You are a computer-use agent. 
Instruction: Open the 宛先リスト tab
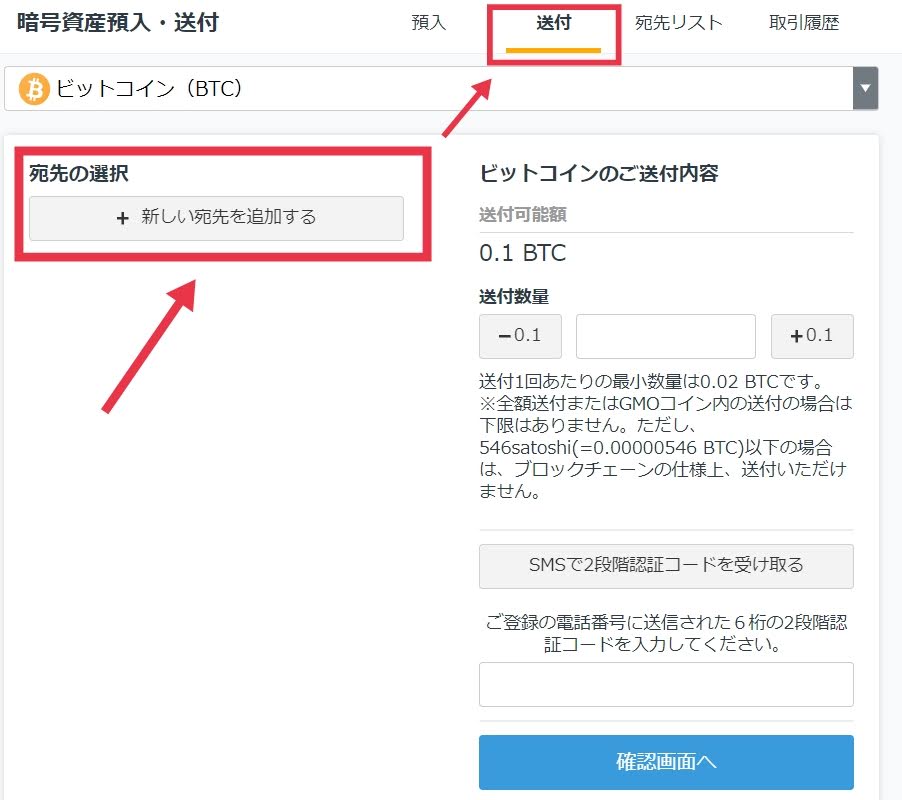click(x=678, y=22)
